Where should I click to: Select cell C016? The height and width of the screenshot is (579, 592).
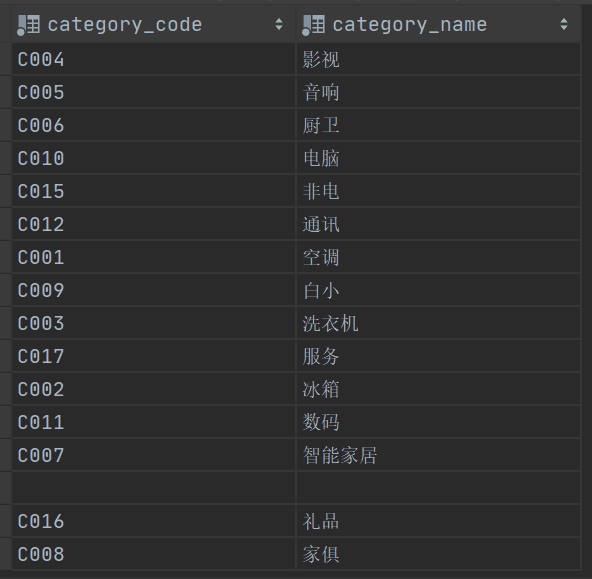(x=153, y=521)
